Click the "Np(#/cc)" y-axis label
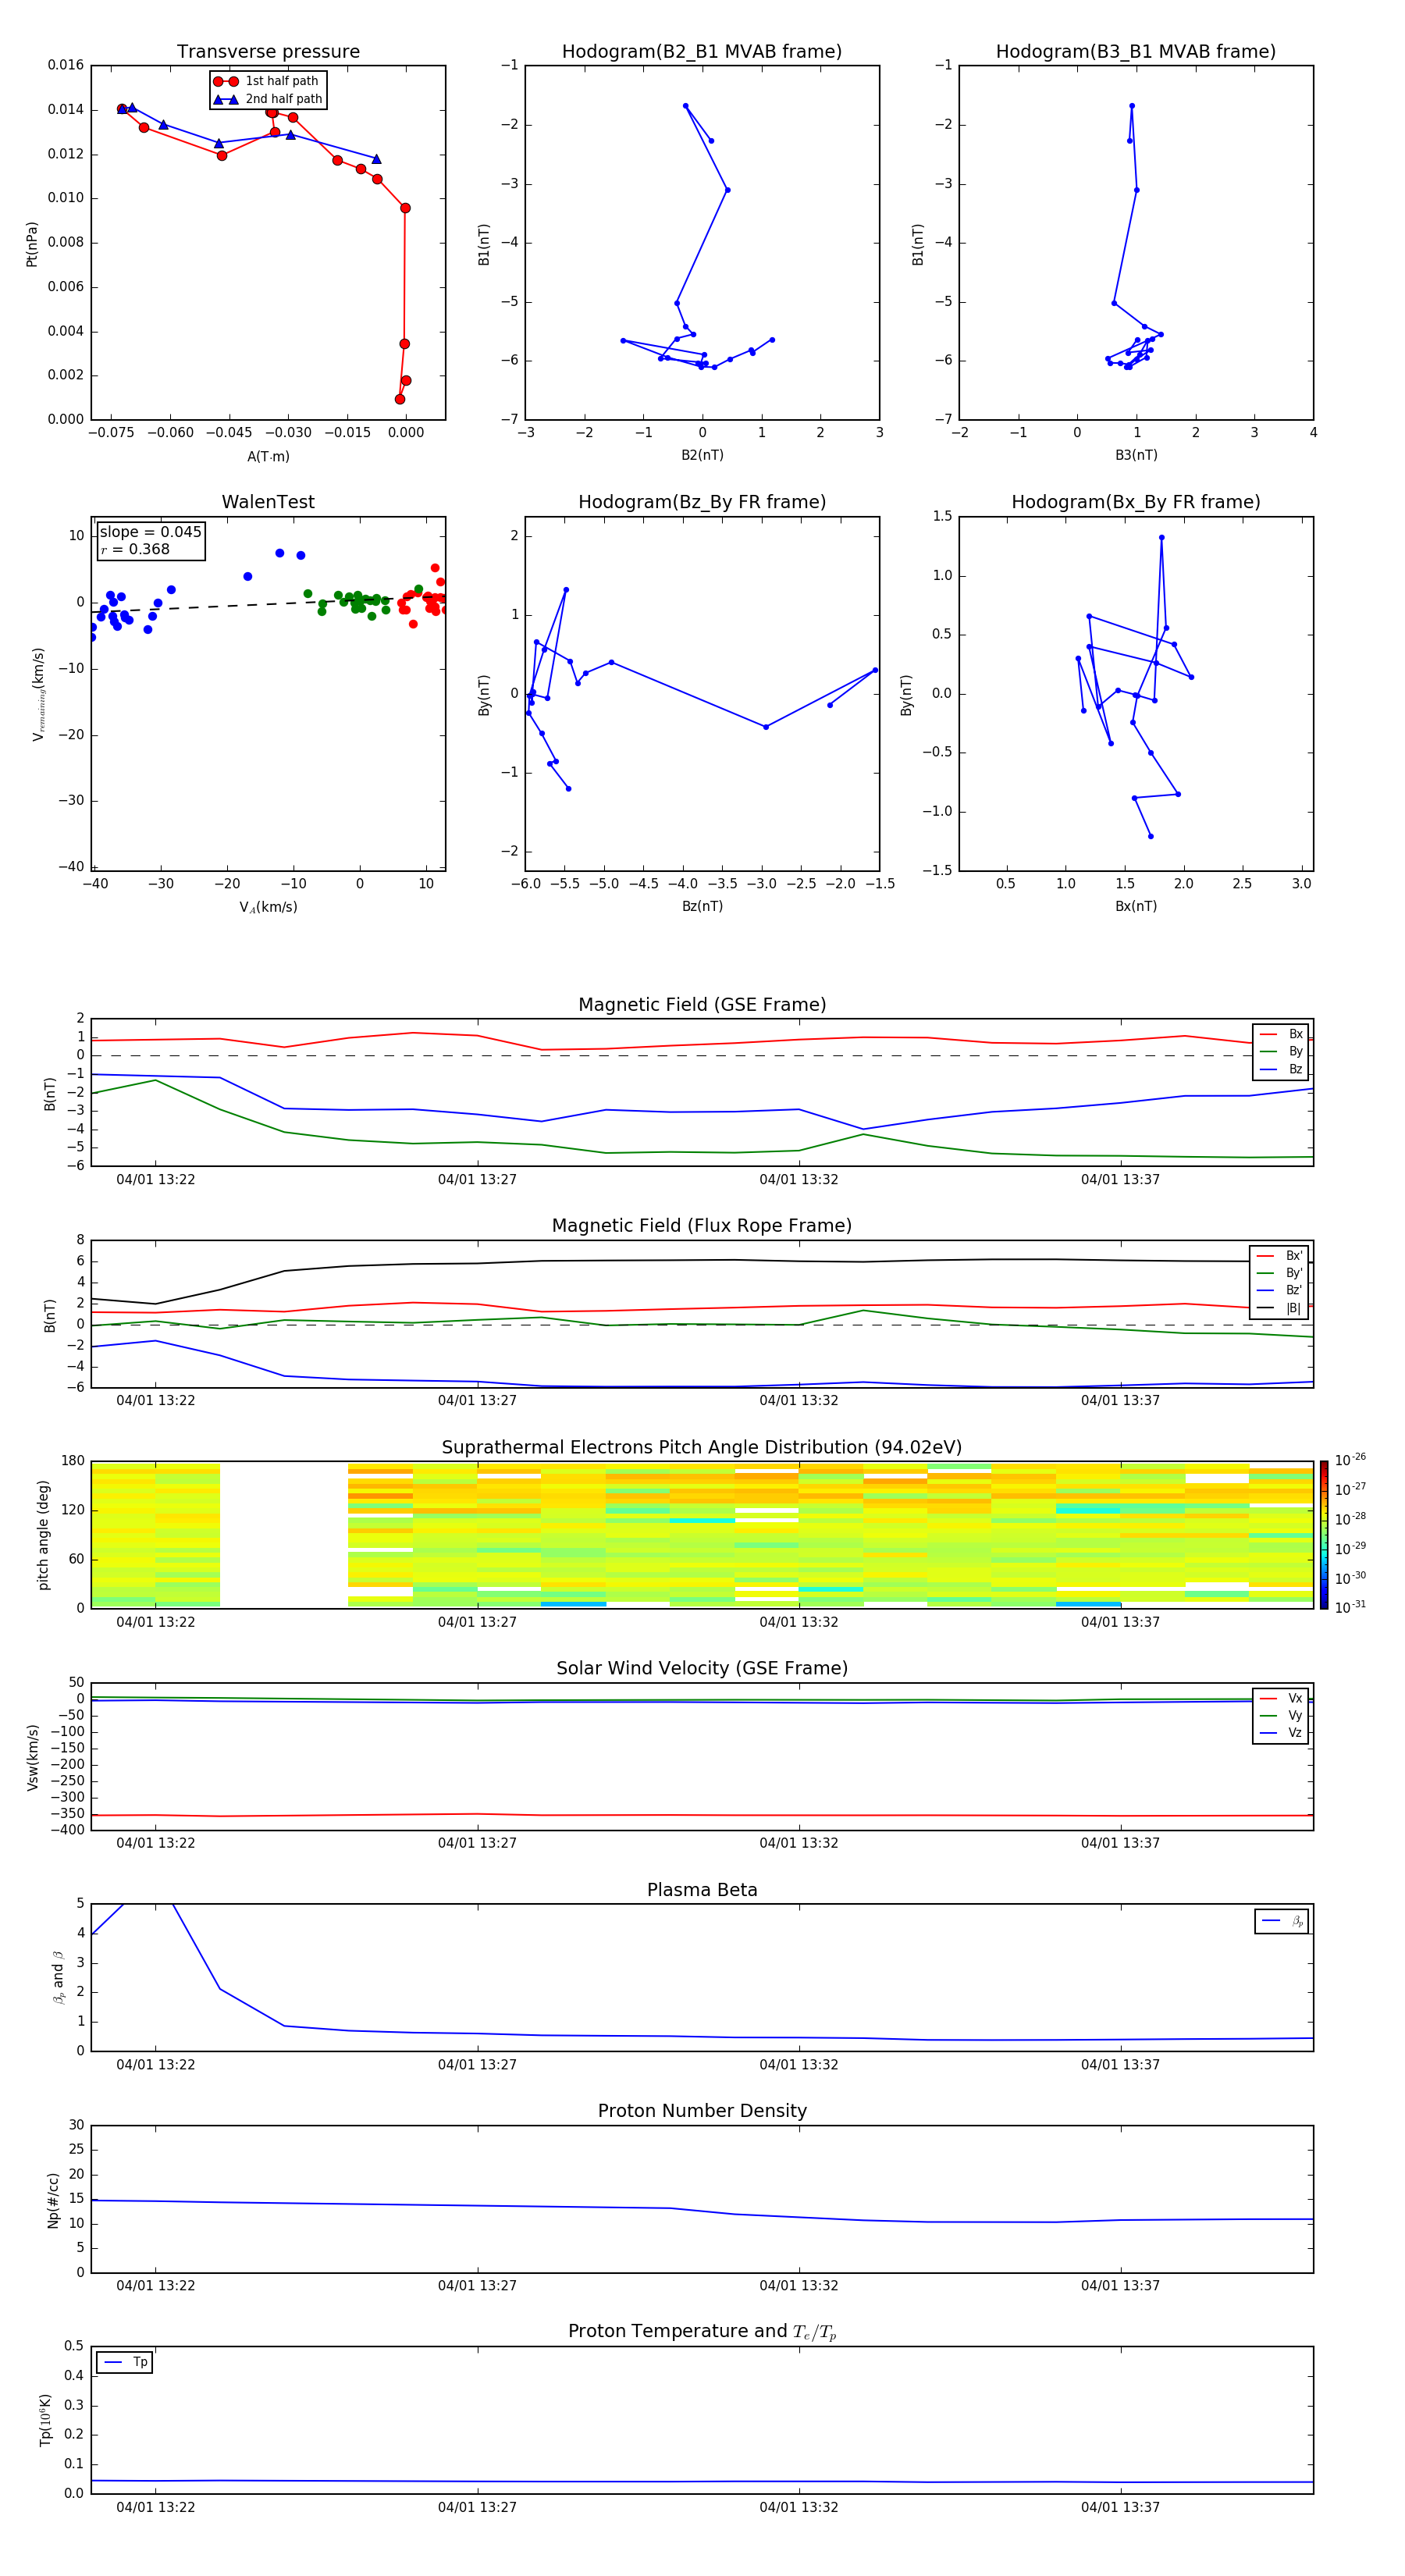The image size is (1405, 2576). (53, 2200)
